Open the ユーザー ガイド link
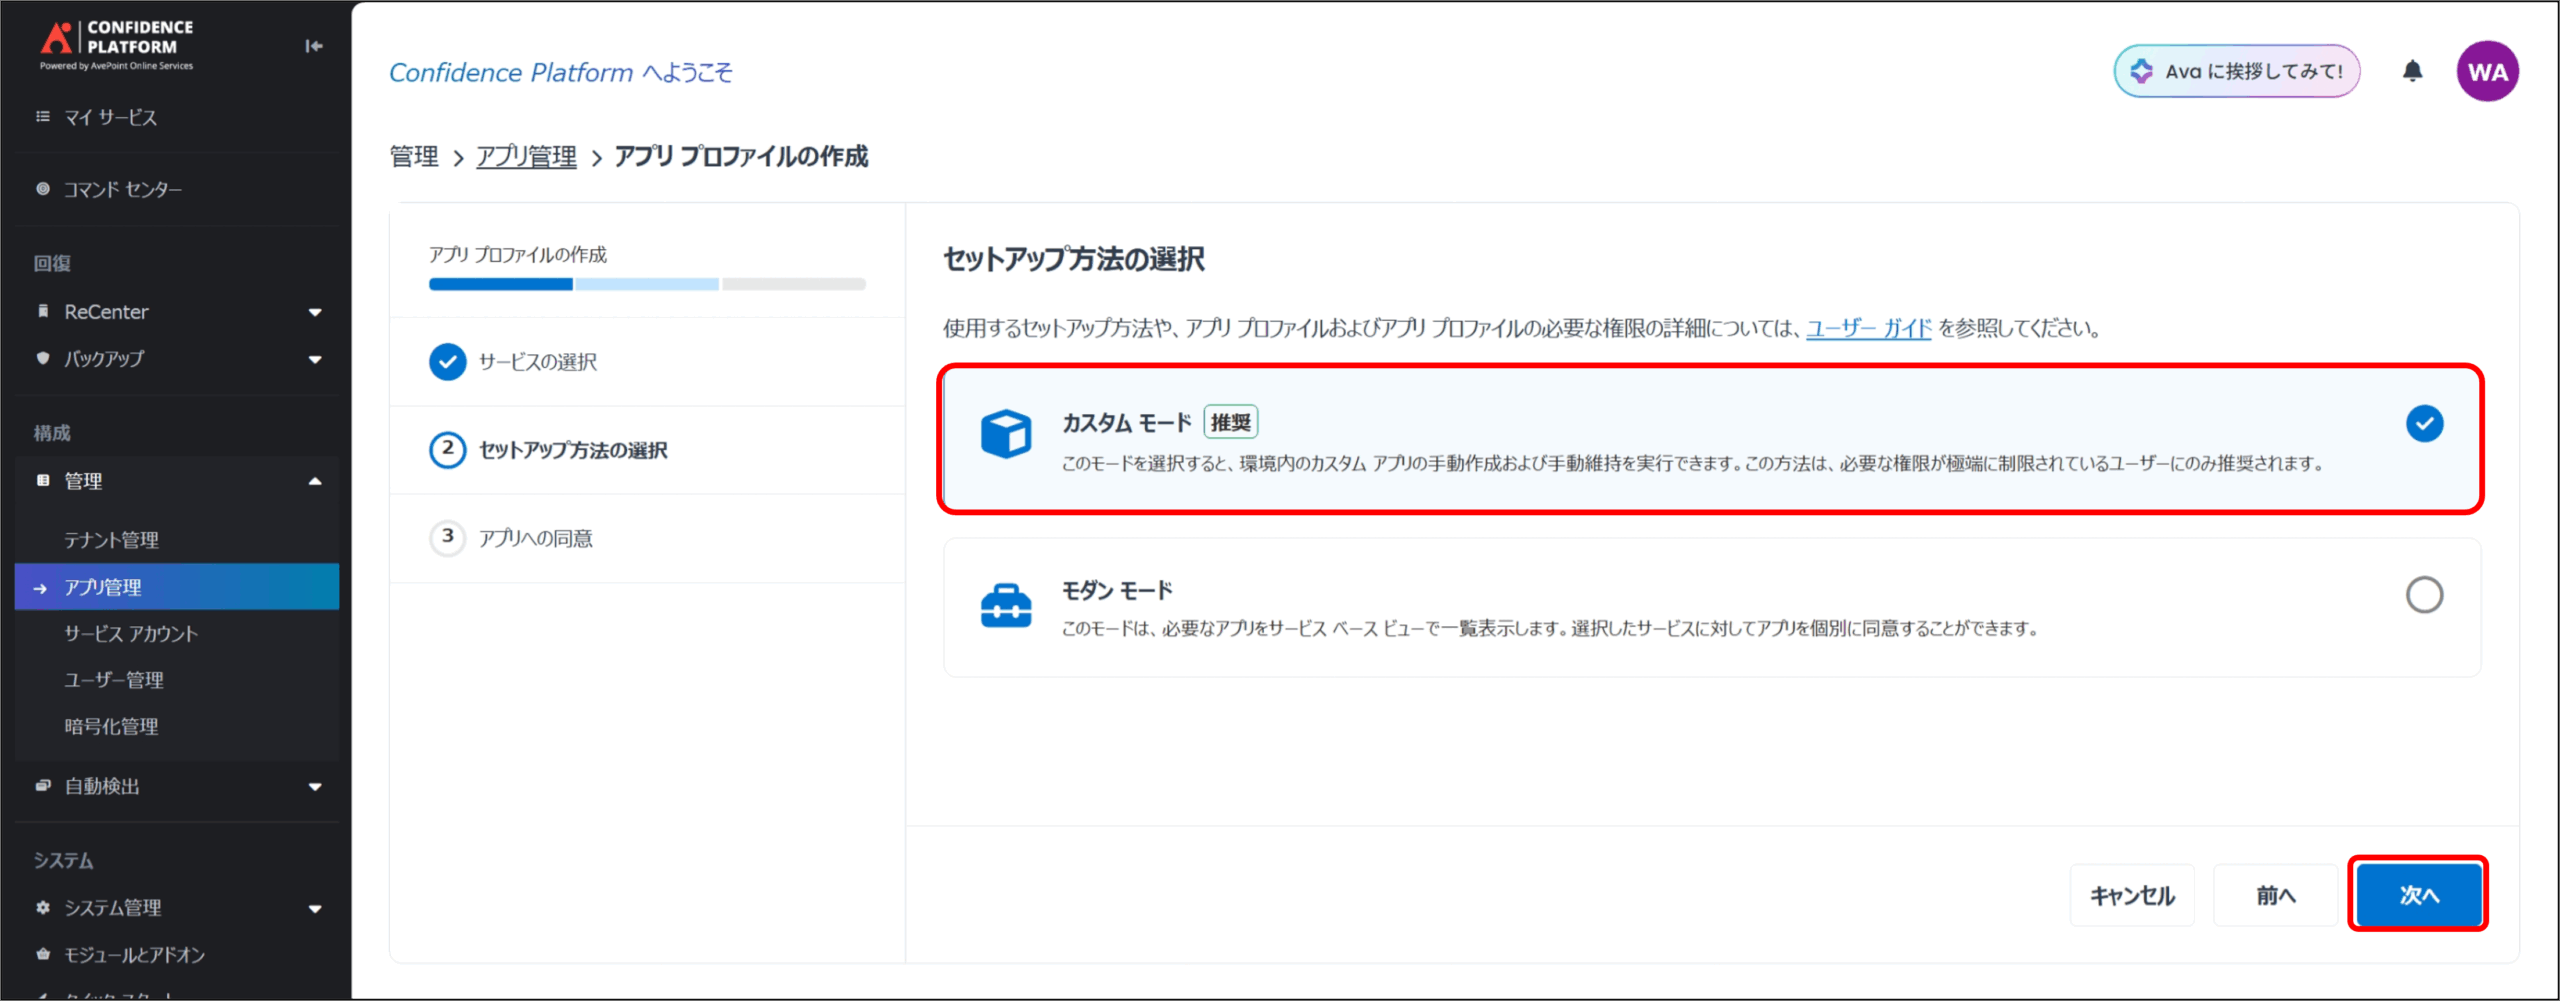The image size is (2560, 1001). pos(1868,329)
